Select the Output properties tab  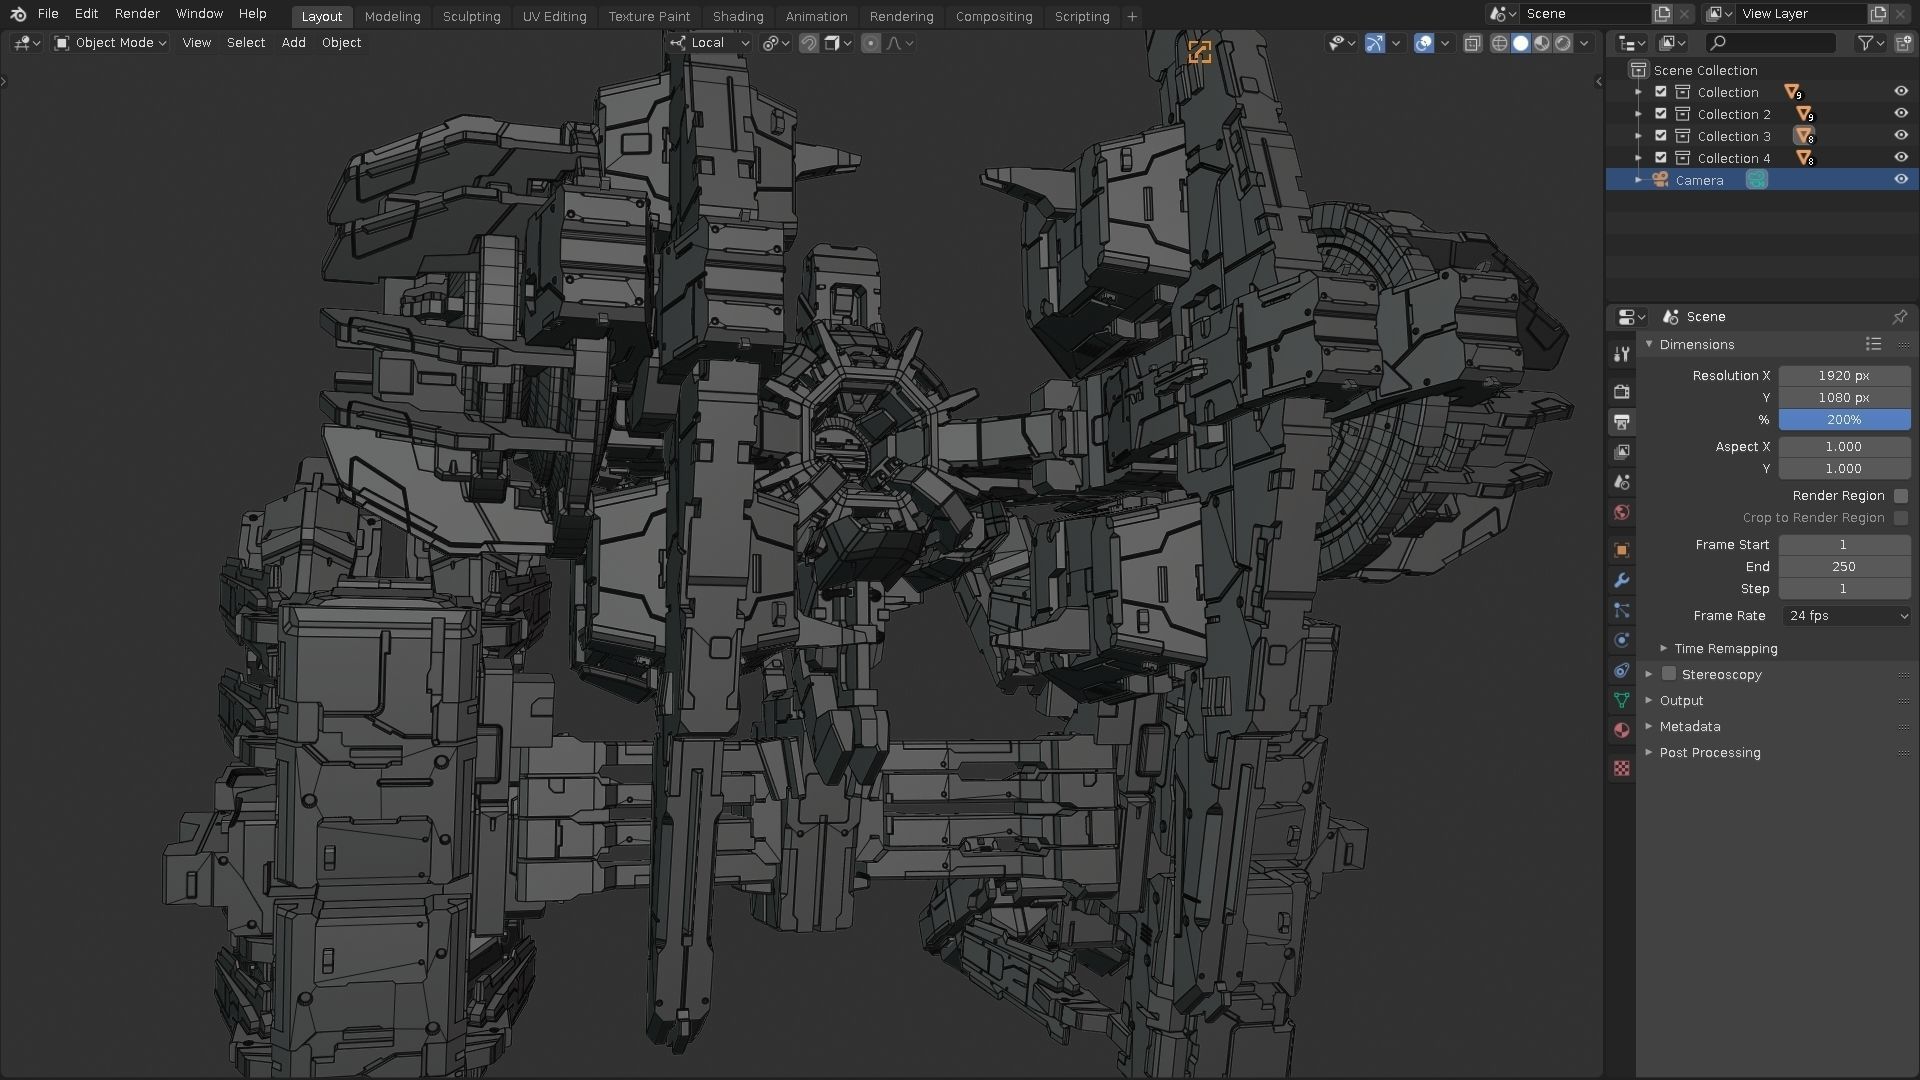coord(1621,422)
